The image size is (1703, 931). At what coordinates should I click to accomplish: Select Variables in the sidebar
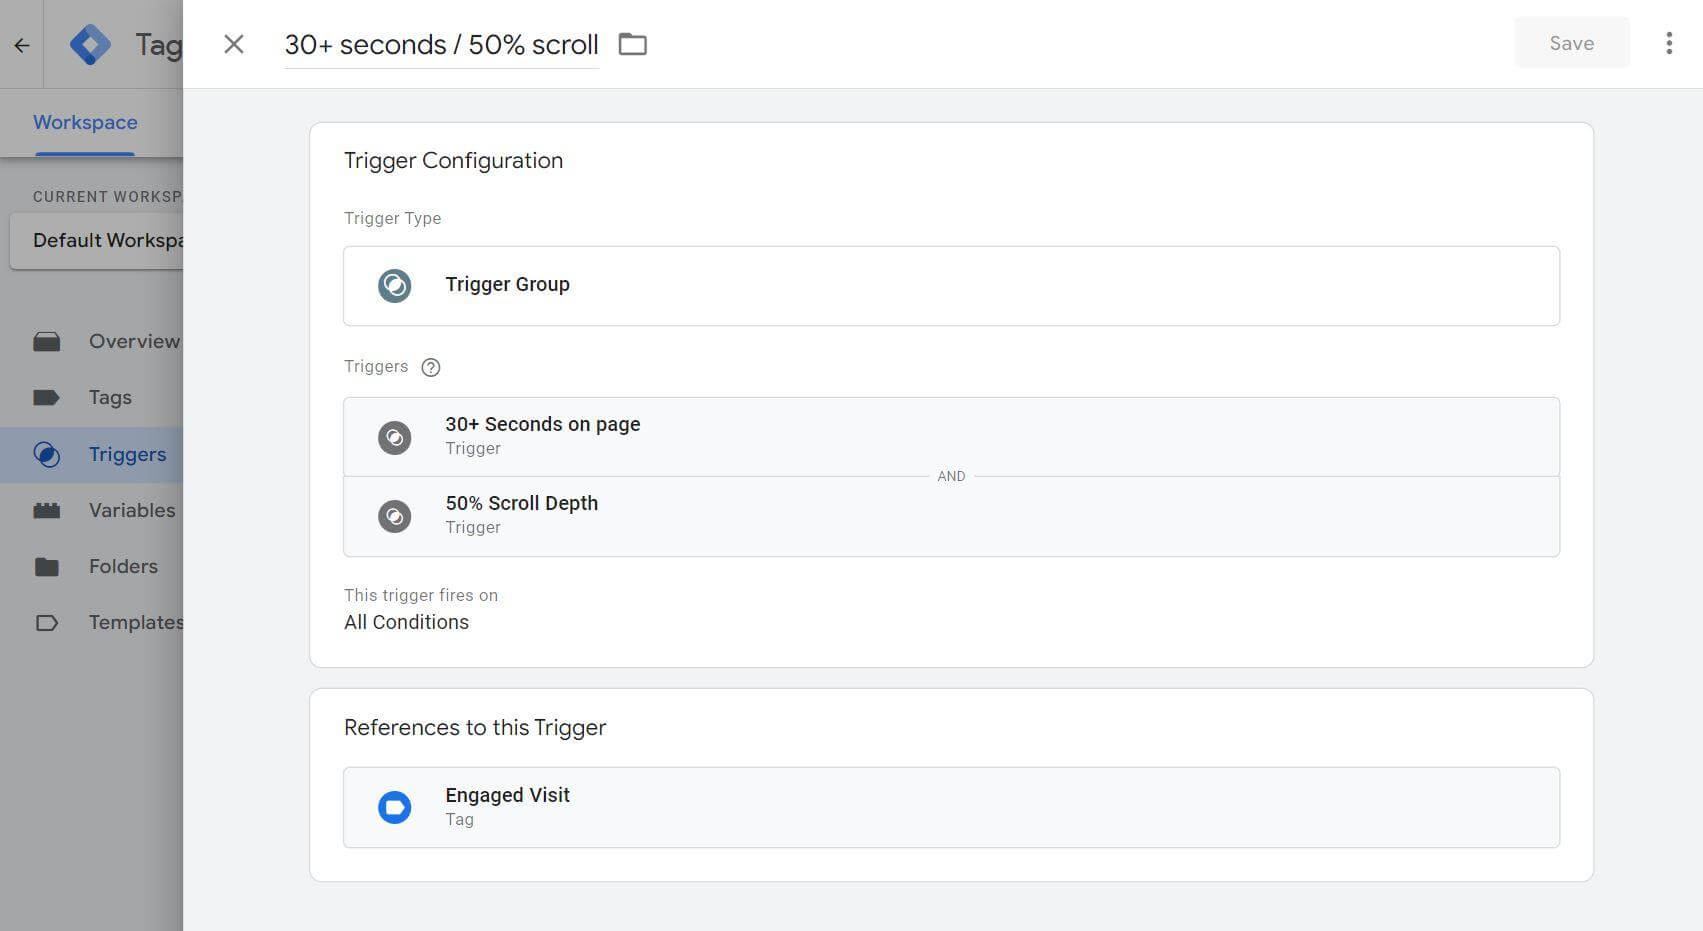click(x=131, y=510)
